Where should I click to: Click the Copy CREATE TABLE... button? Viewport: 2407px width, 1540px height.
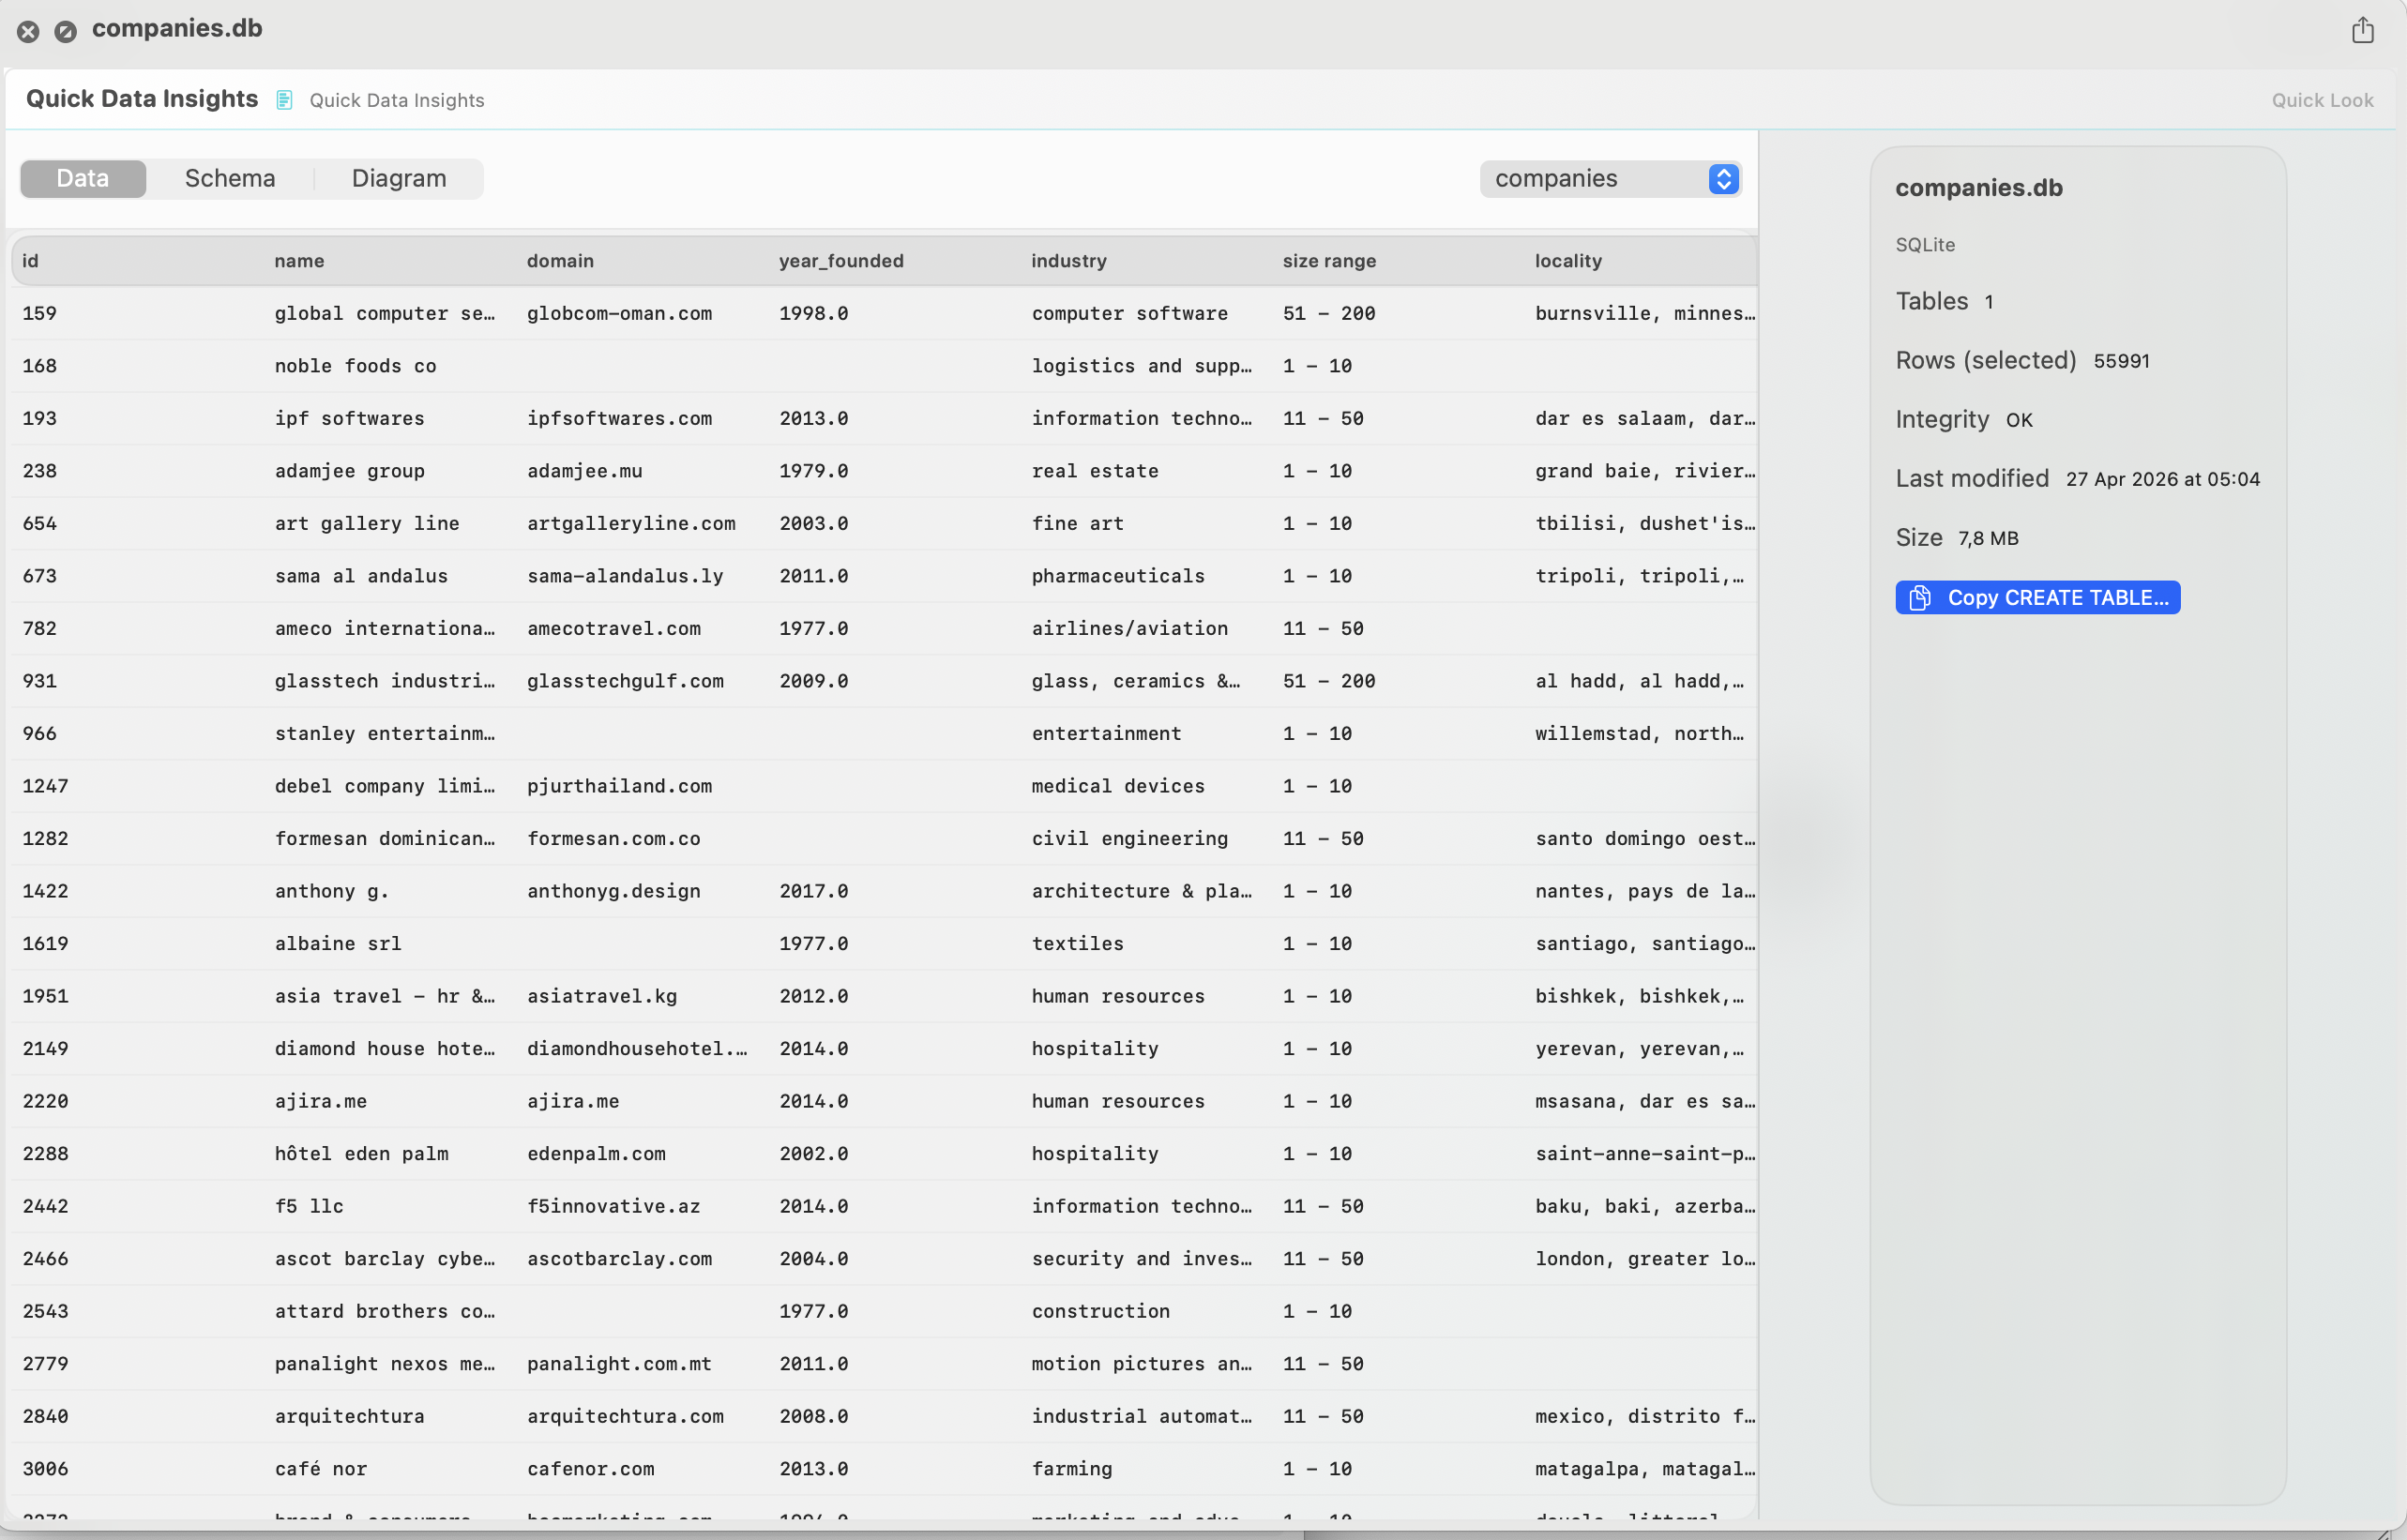tap(2037, 598)
